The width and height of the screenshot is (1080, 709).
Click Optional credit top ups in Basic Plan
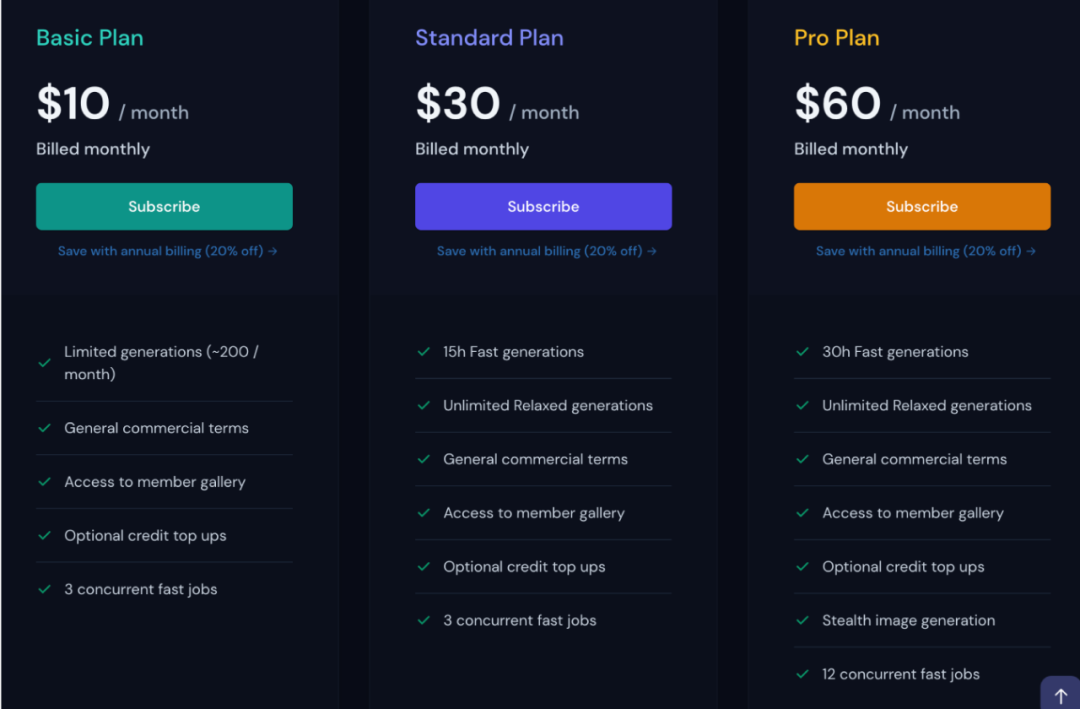[145, 536]
